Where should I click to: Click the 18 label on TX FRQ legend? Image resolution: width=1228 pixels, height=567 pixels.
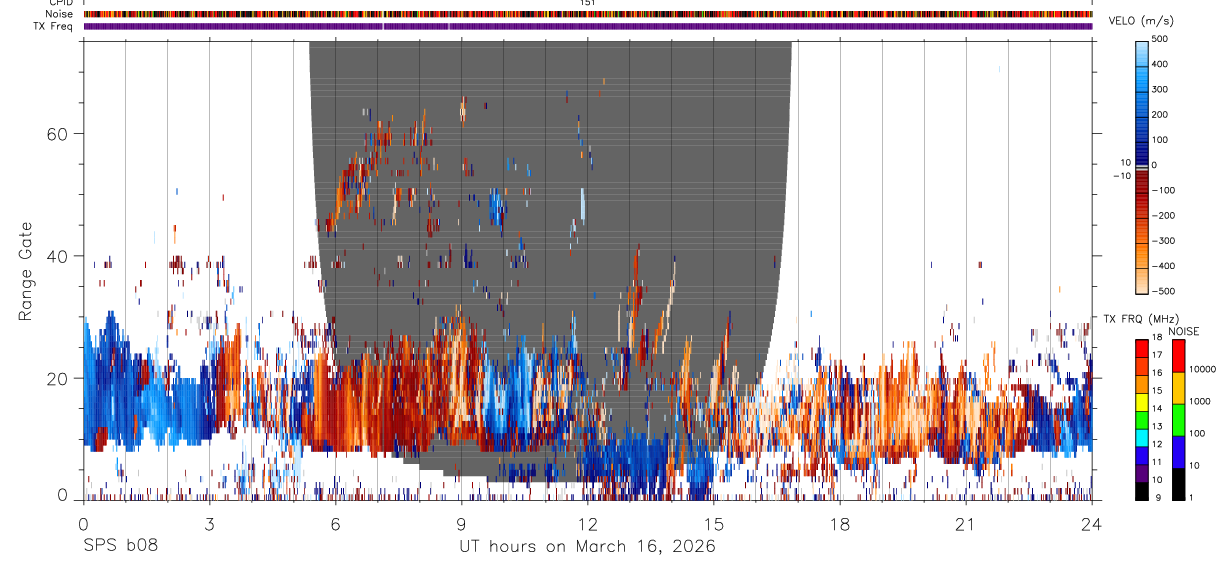pyautogui.click(x=1158, y=338)
